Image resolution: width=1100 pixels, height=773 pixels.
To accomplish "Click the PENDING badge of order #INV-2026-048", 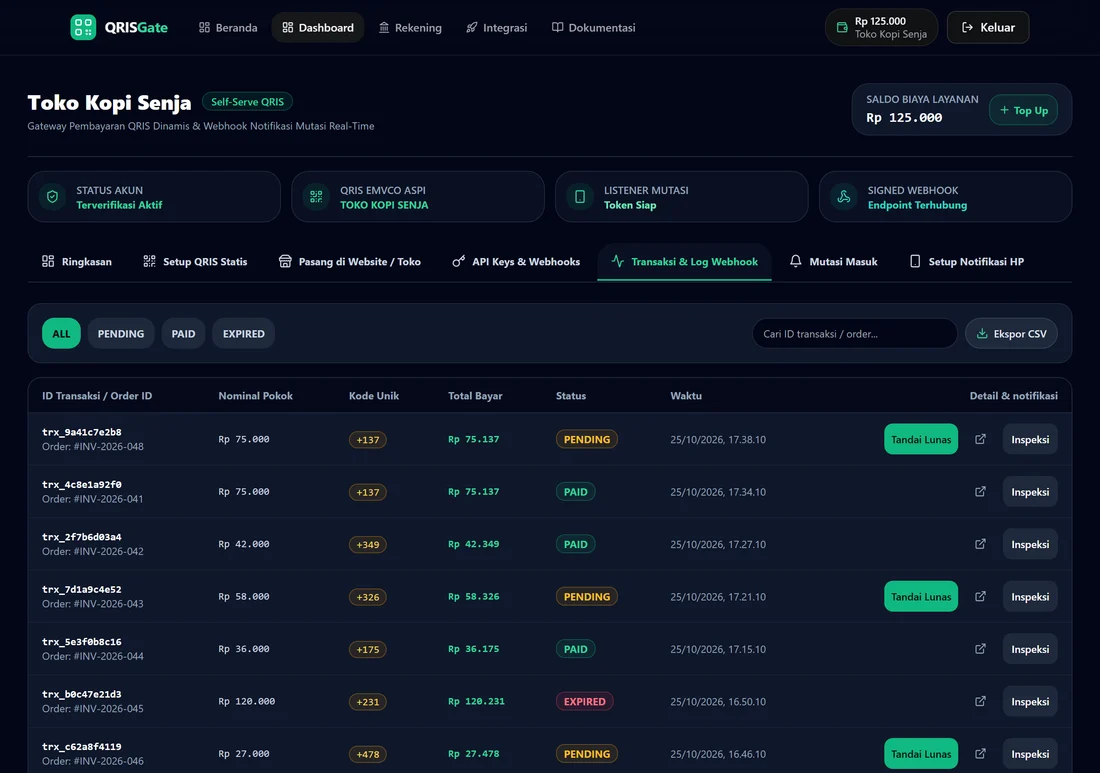I will tap(586, 439).
